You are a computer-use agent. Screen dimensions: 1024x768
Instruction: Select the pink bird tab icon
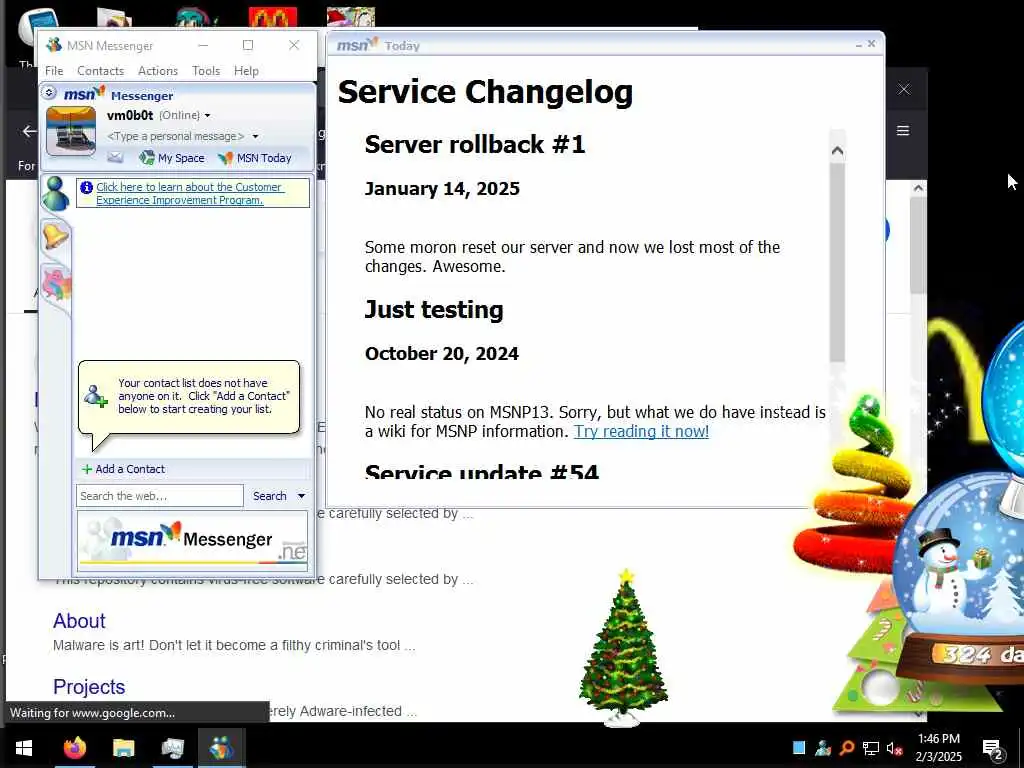(x=57, y=285)
